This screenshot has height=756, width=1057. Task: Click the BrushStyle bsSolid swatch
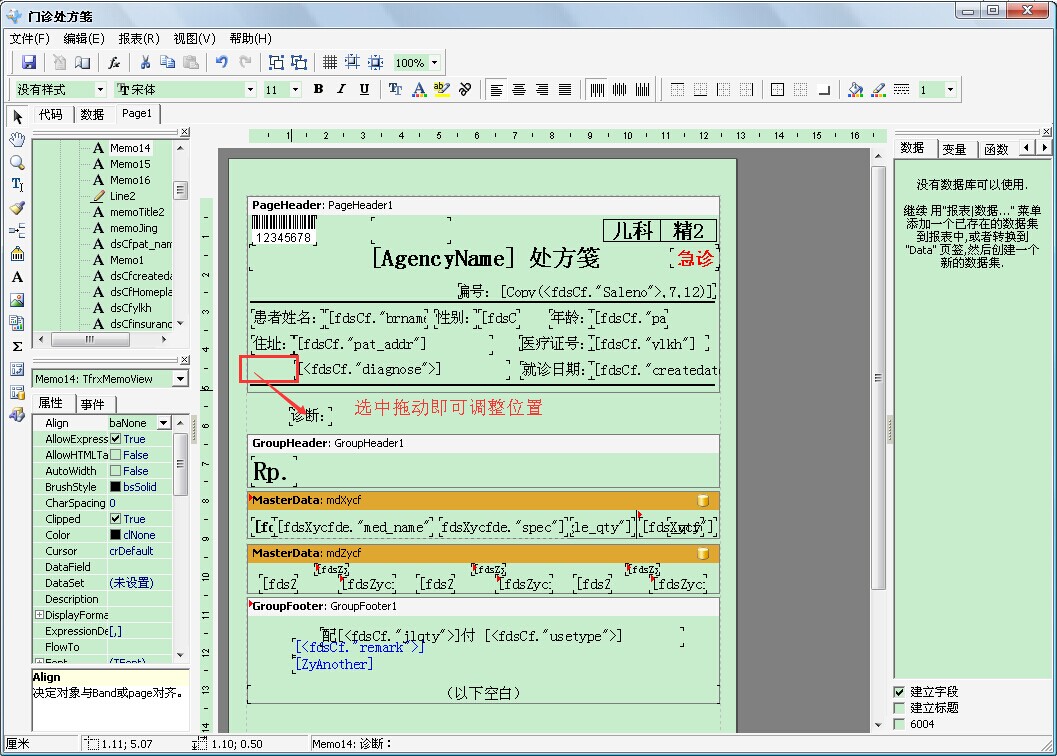coord(115,487)
